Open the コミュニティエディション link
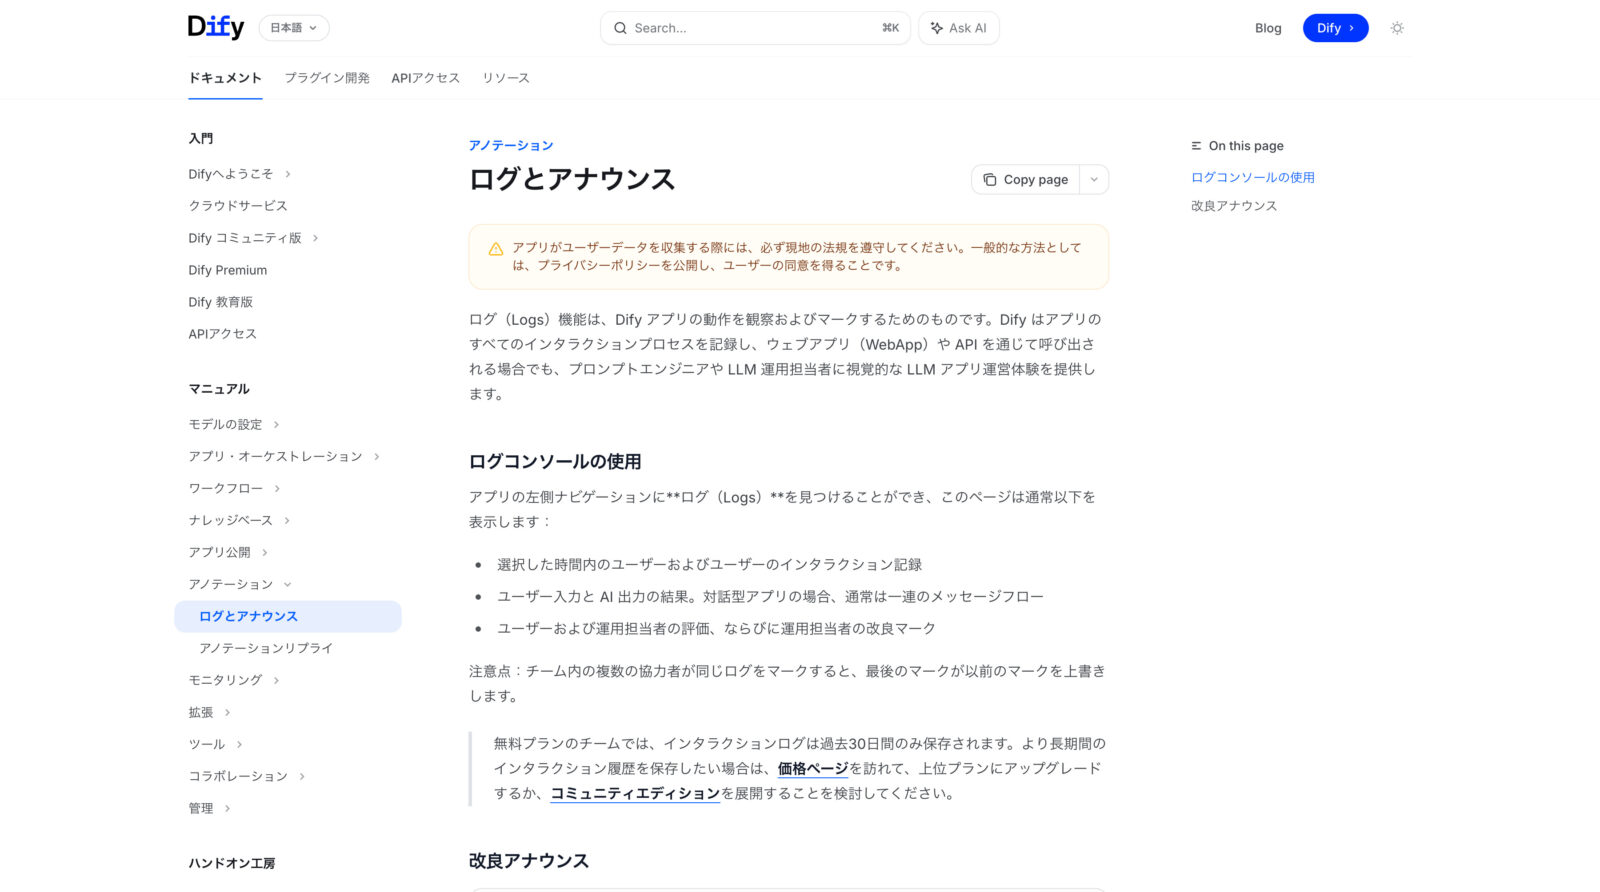Viewport: 1600px width, 892px height. [x=635, y=793]
